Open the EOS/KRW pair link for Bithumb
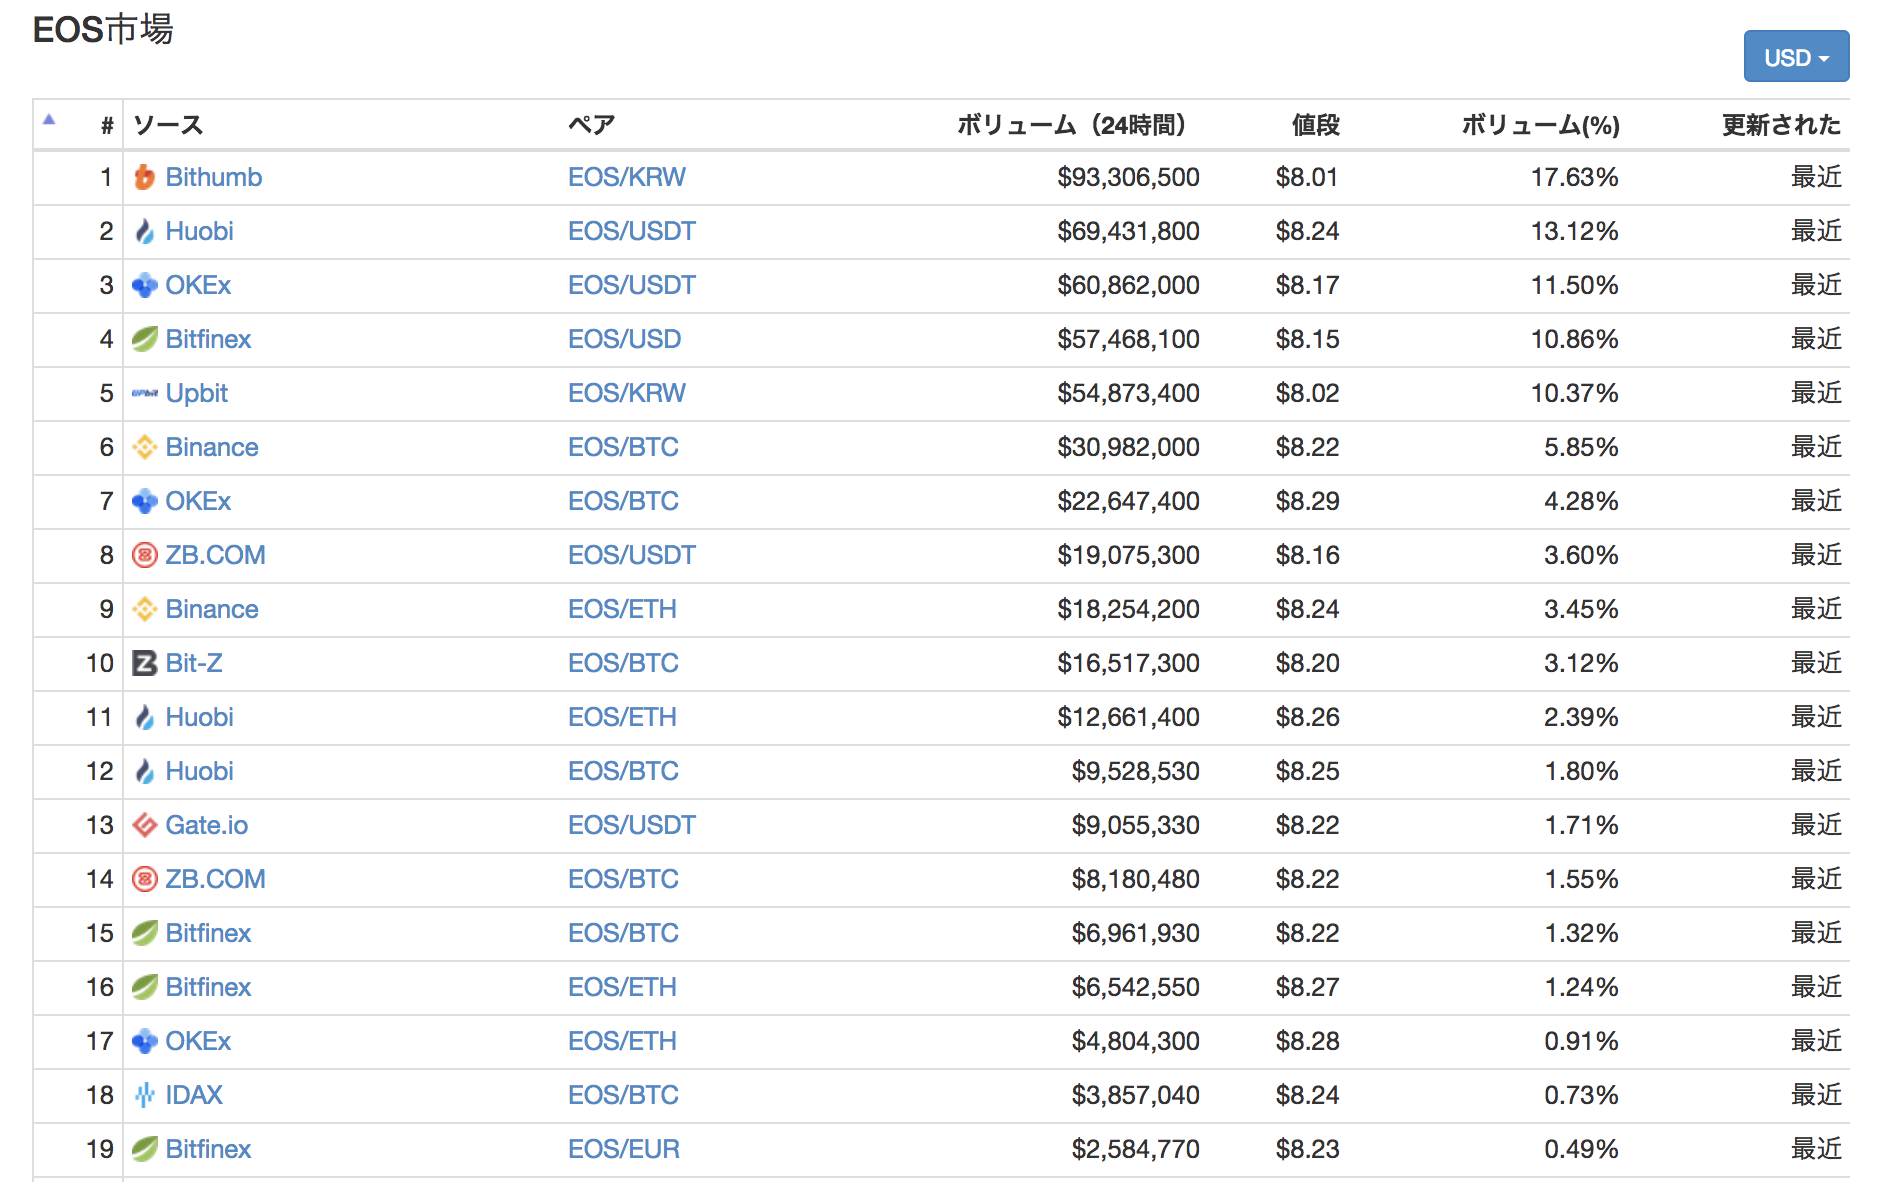 point(627,177)
